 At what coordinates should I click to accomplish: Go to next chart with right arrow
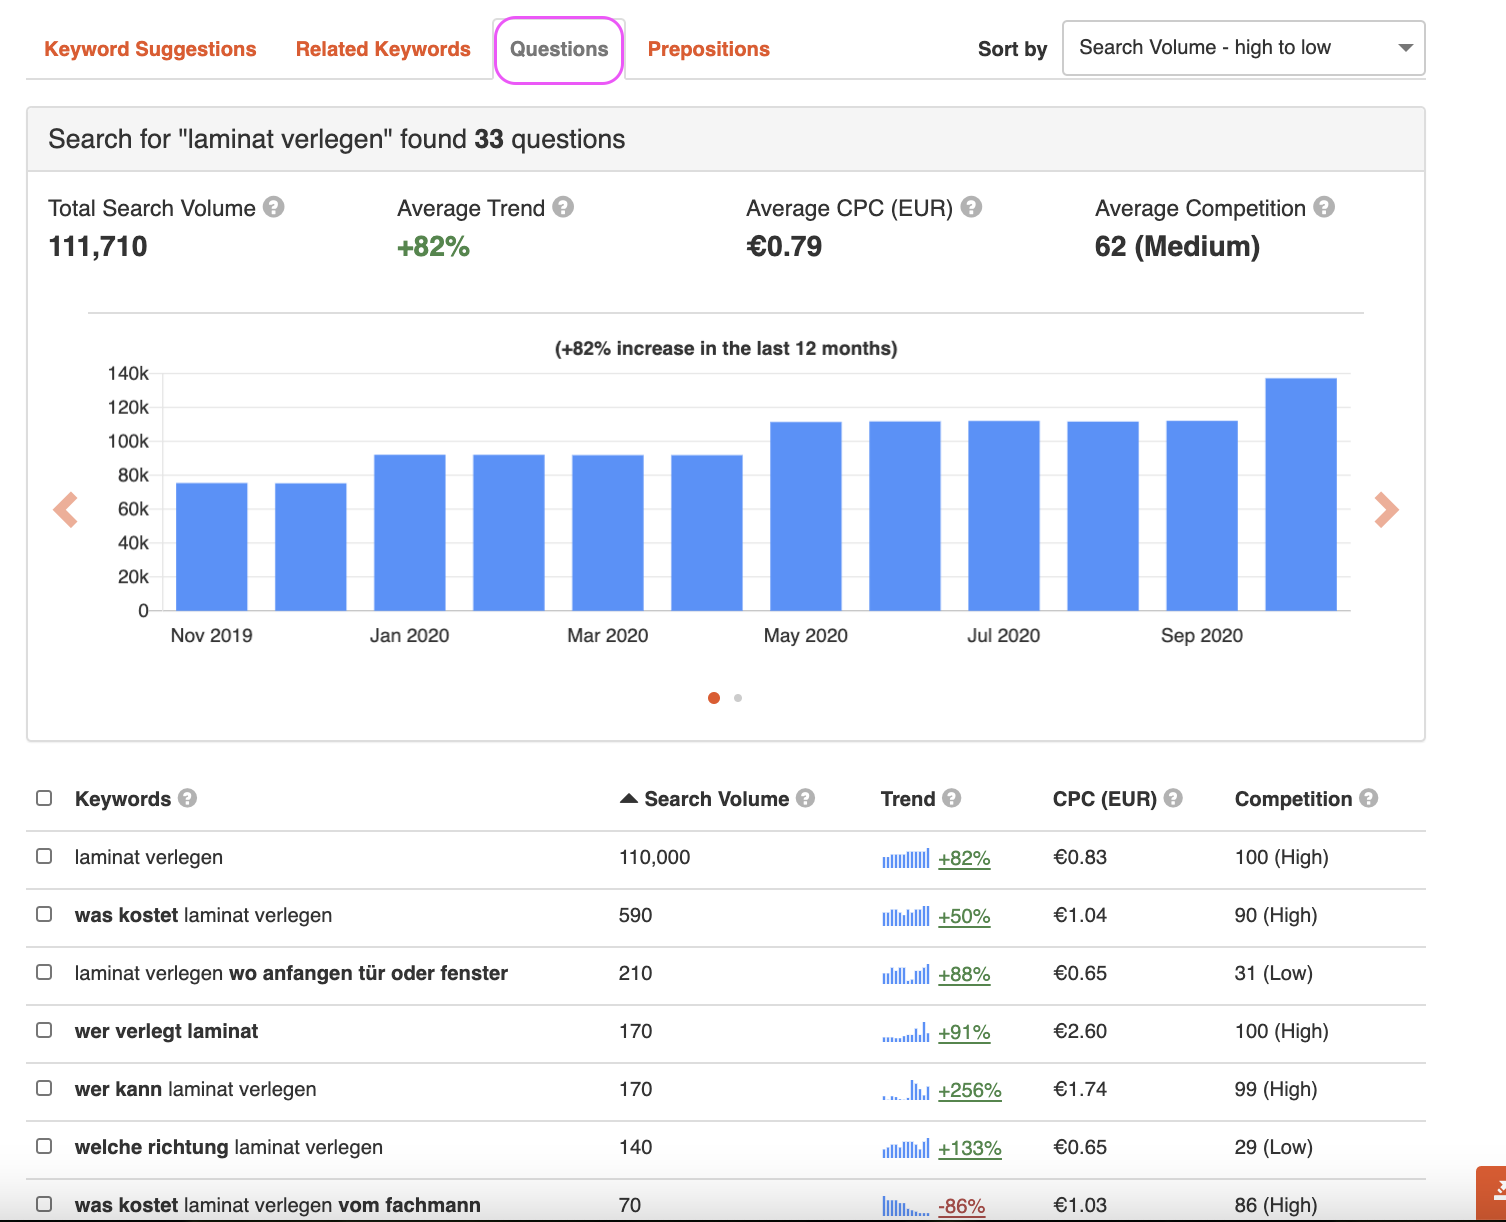(1386, 510)
